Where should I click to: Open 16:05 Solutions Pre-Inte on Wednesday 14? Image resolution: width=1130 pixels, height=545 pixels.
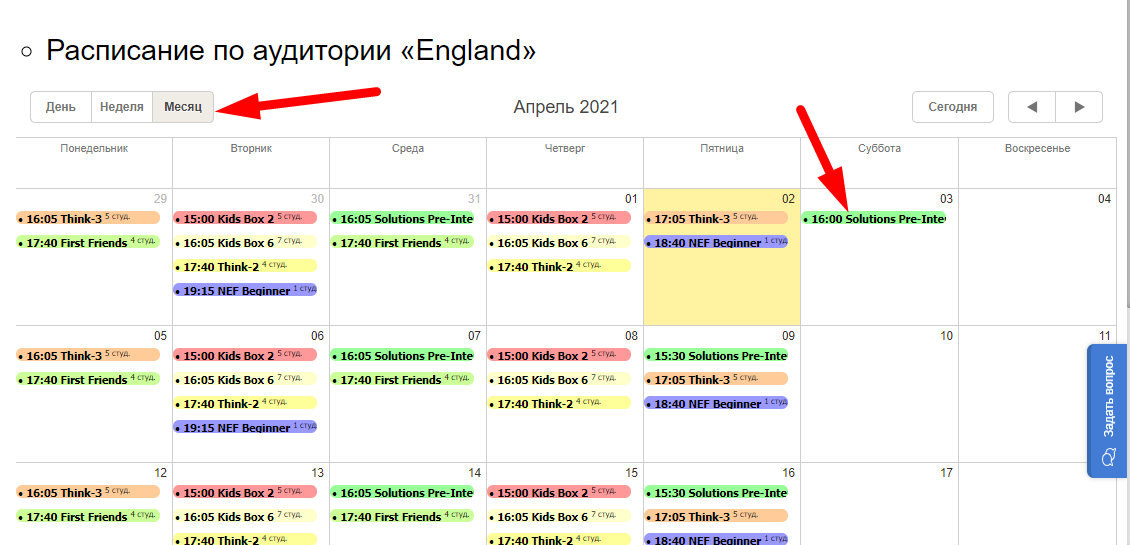tap(402, 492)
